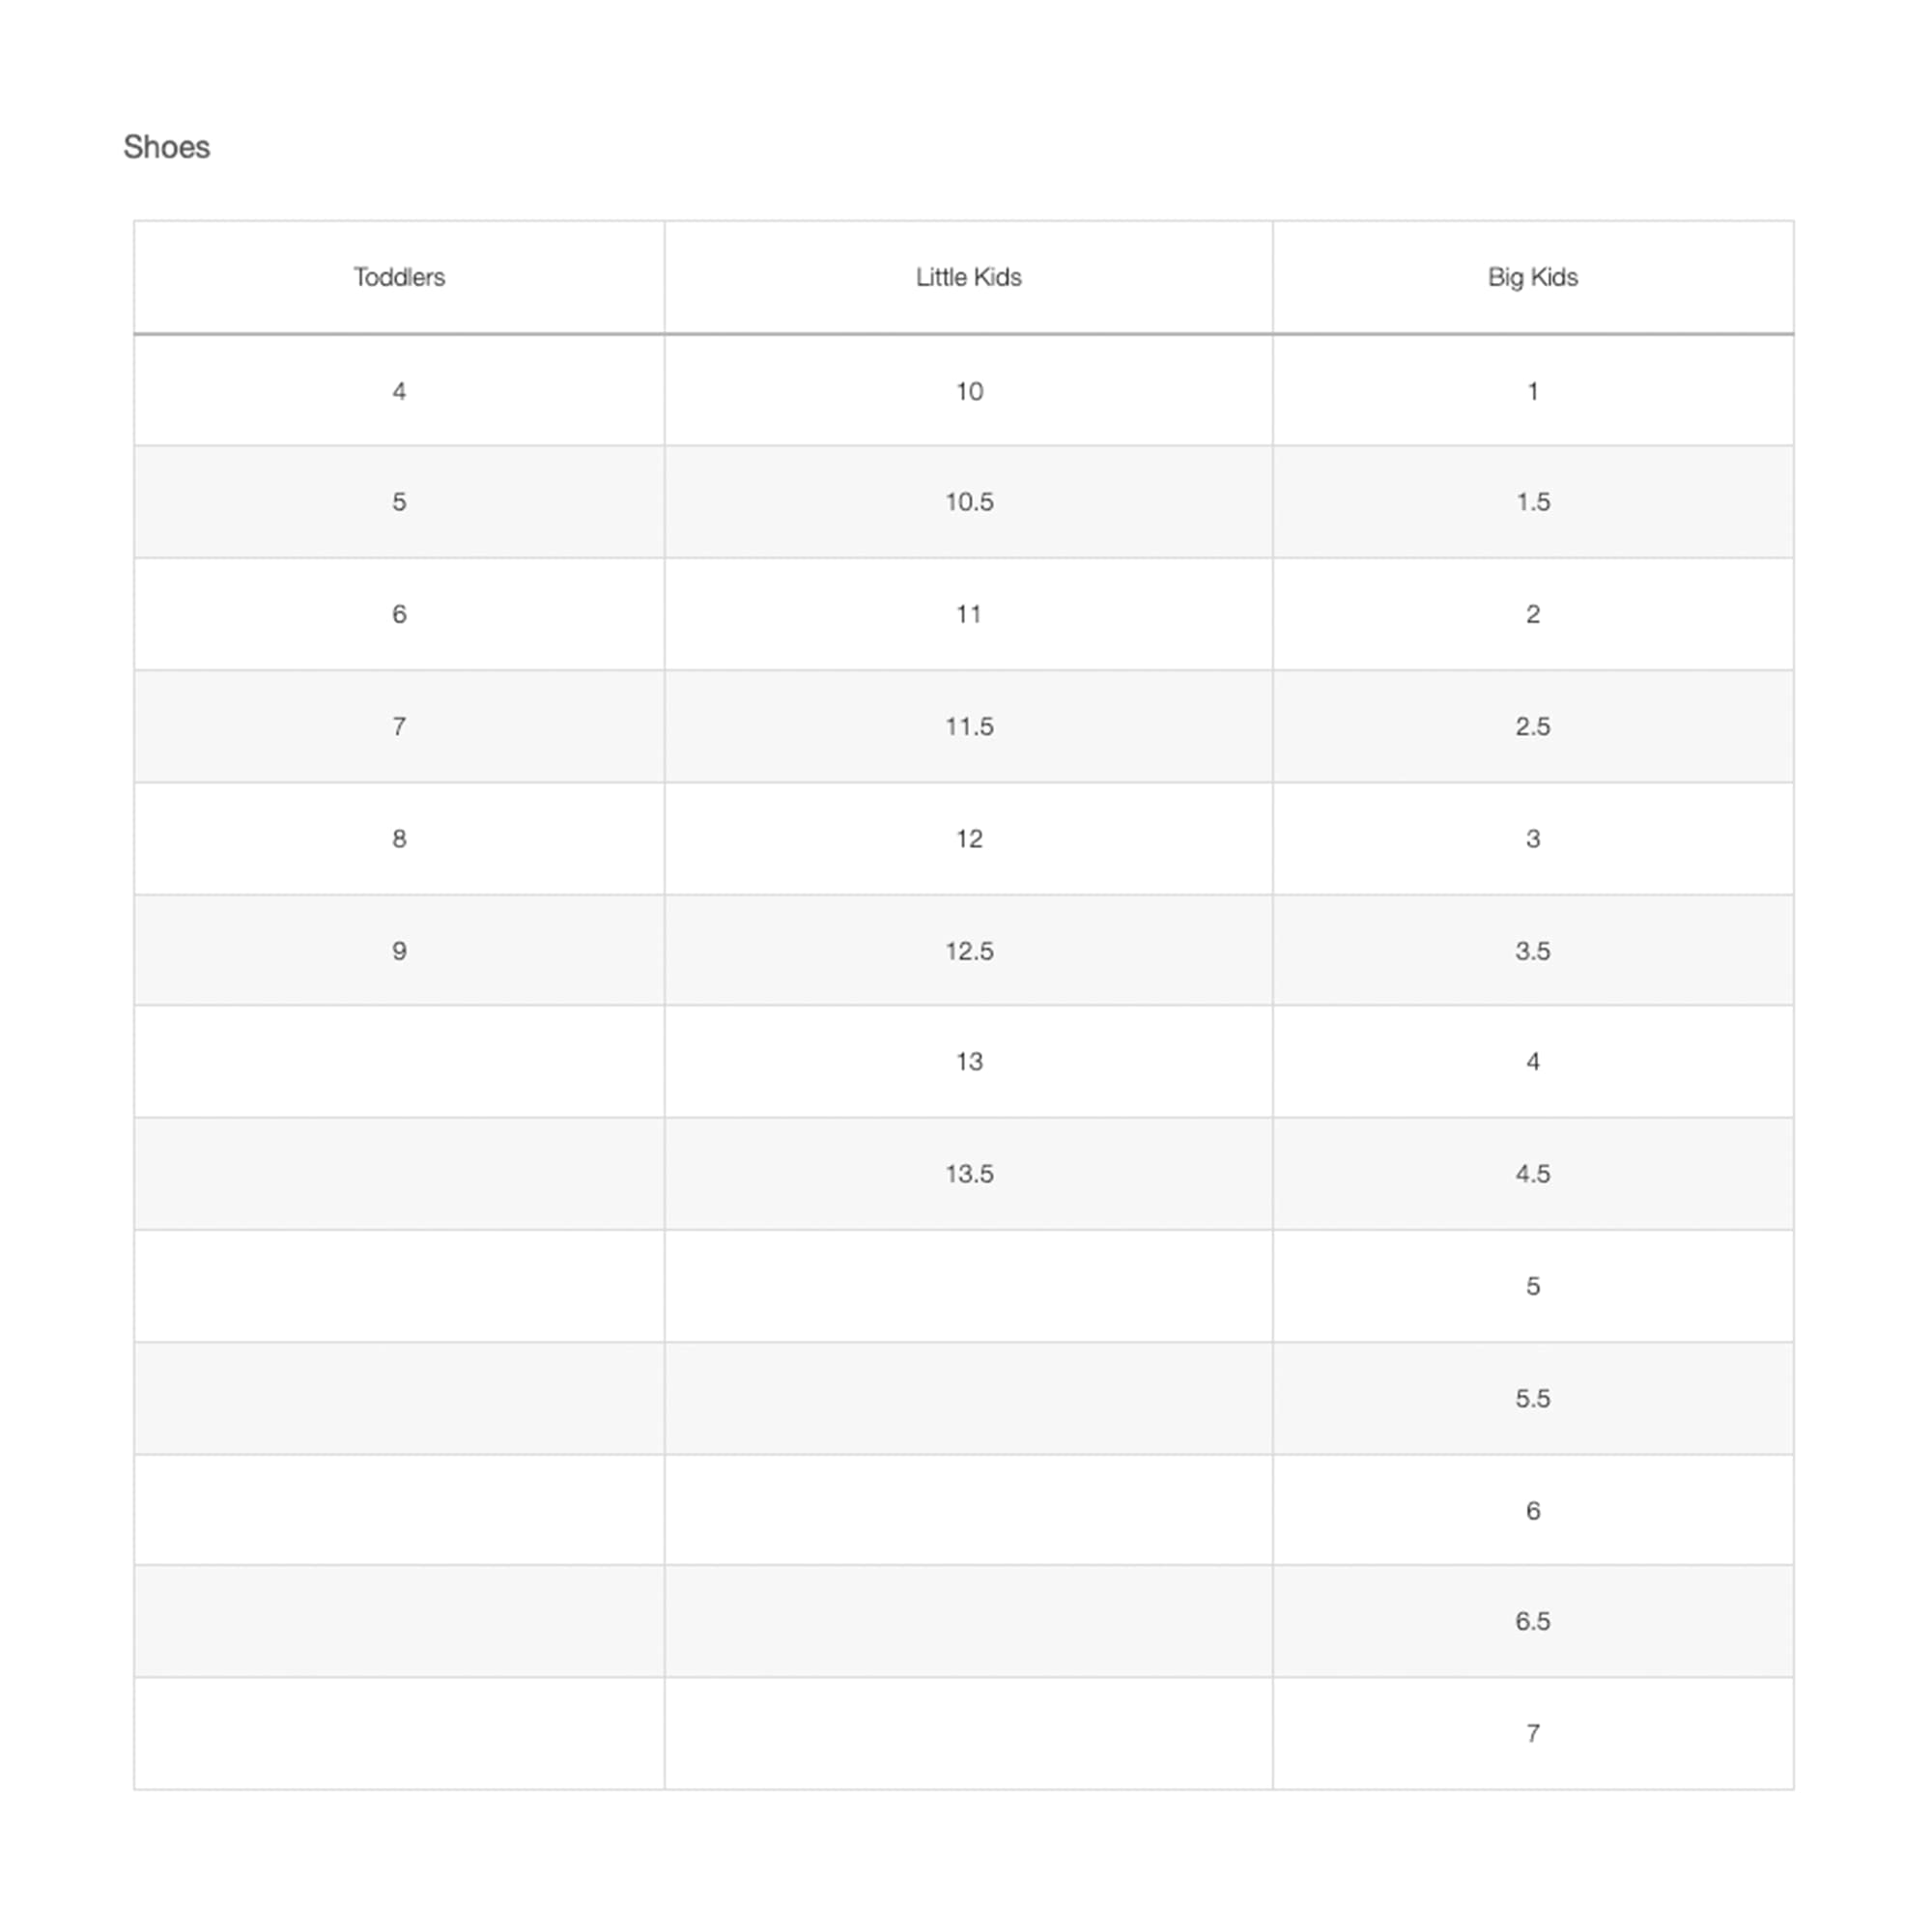
Task: Click the 10.5 size cell
Action: [x=968, y=502]
